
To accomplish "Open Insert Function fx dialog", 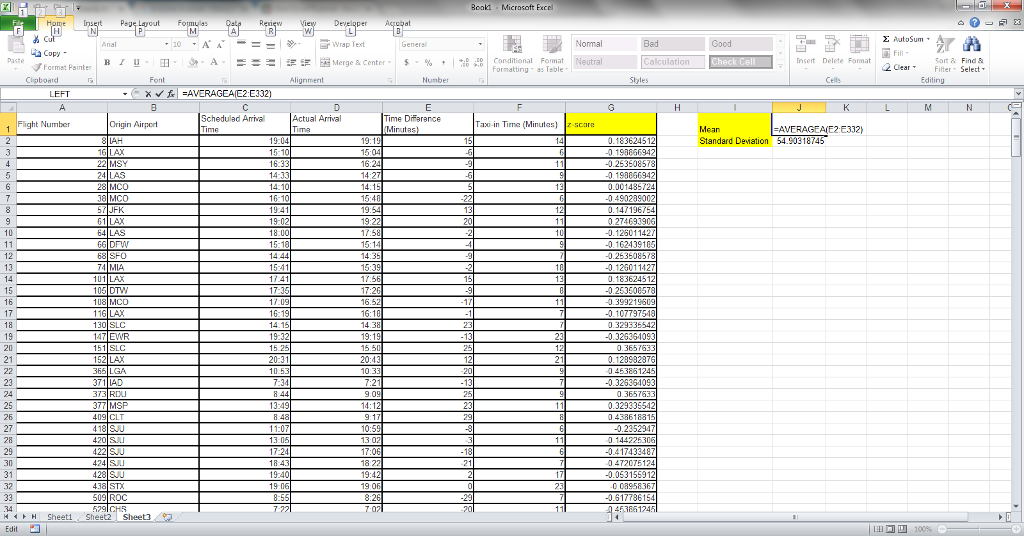I will tap(170, 94).
